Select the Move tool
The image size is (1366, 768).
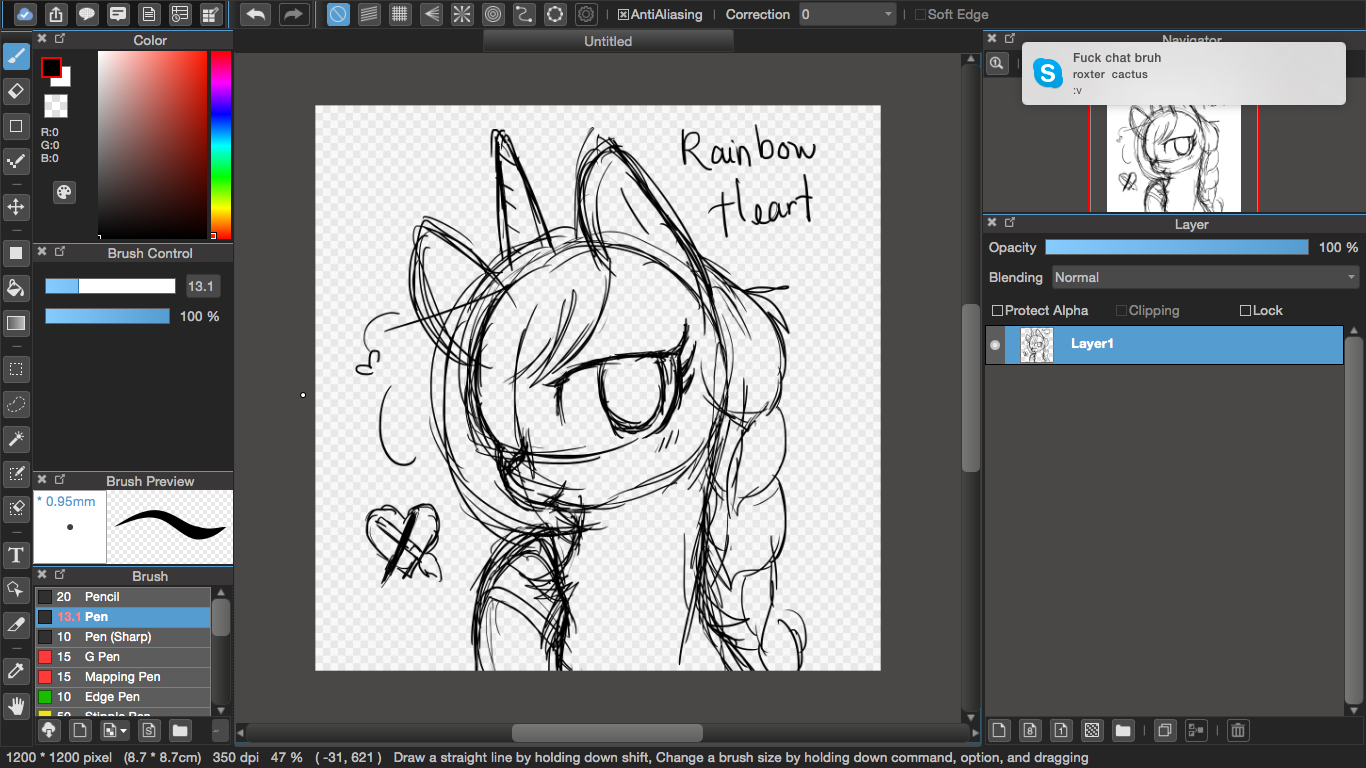pos(16,207)
